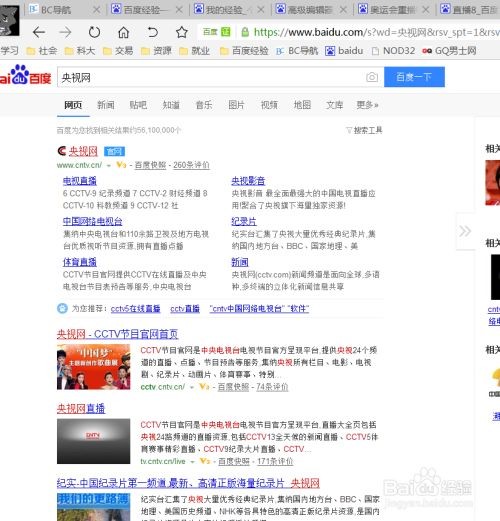Open the 资源 bookmark folder
Image resolution: width=500 pixels, height=521 pixels.
[156, 51]
